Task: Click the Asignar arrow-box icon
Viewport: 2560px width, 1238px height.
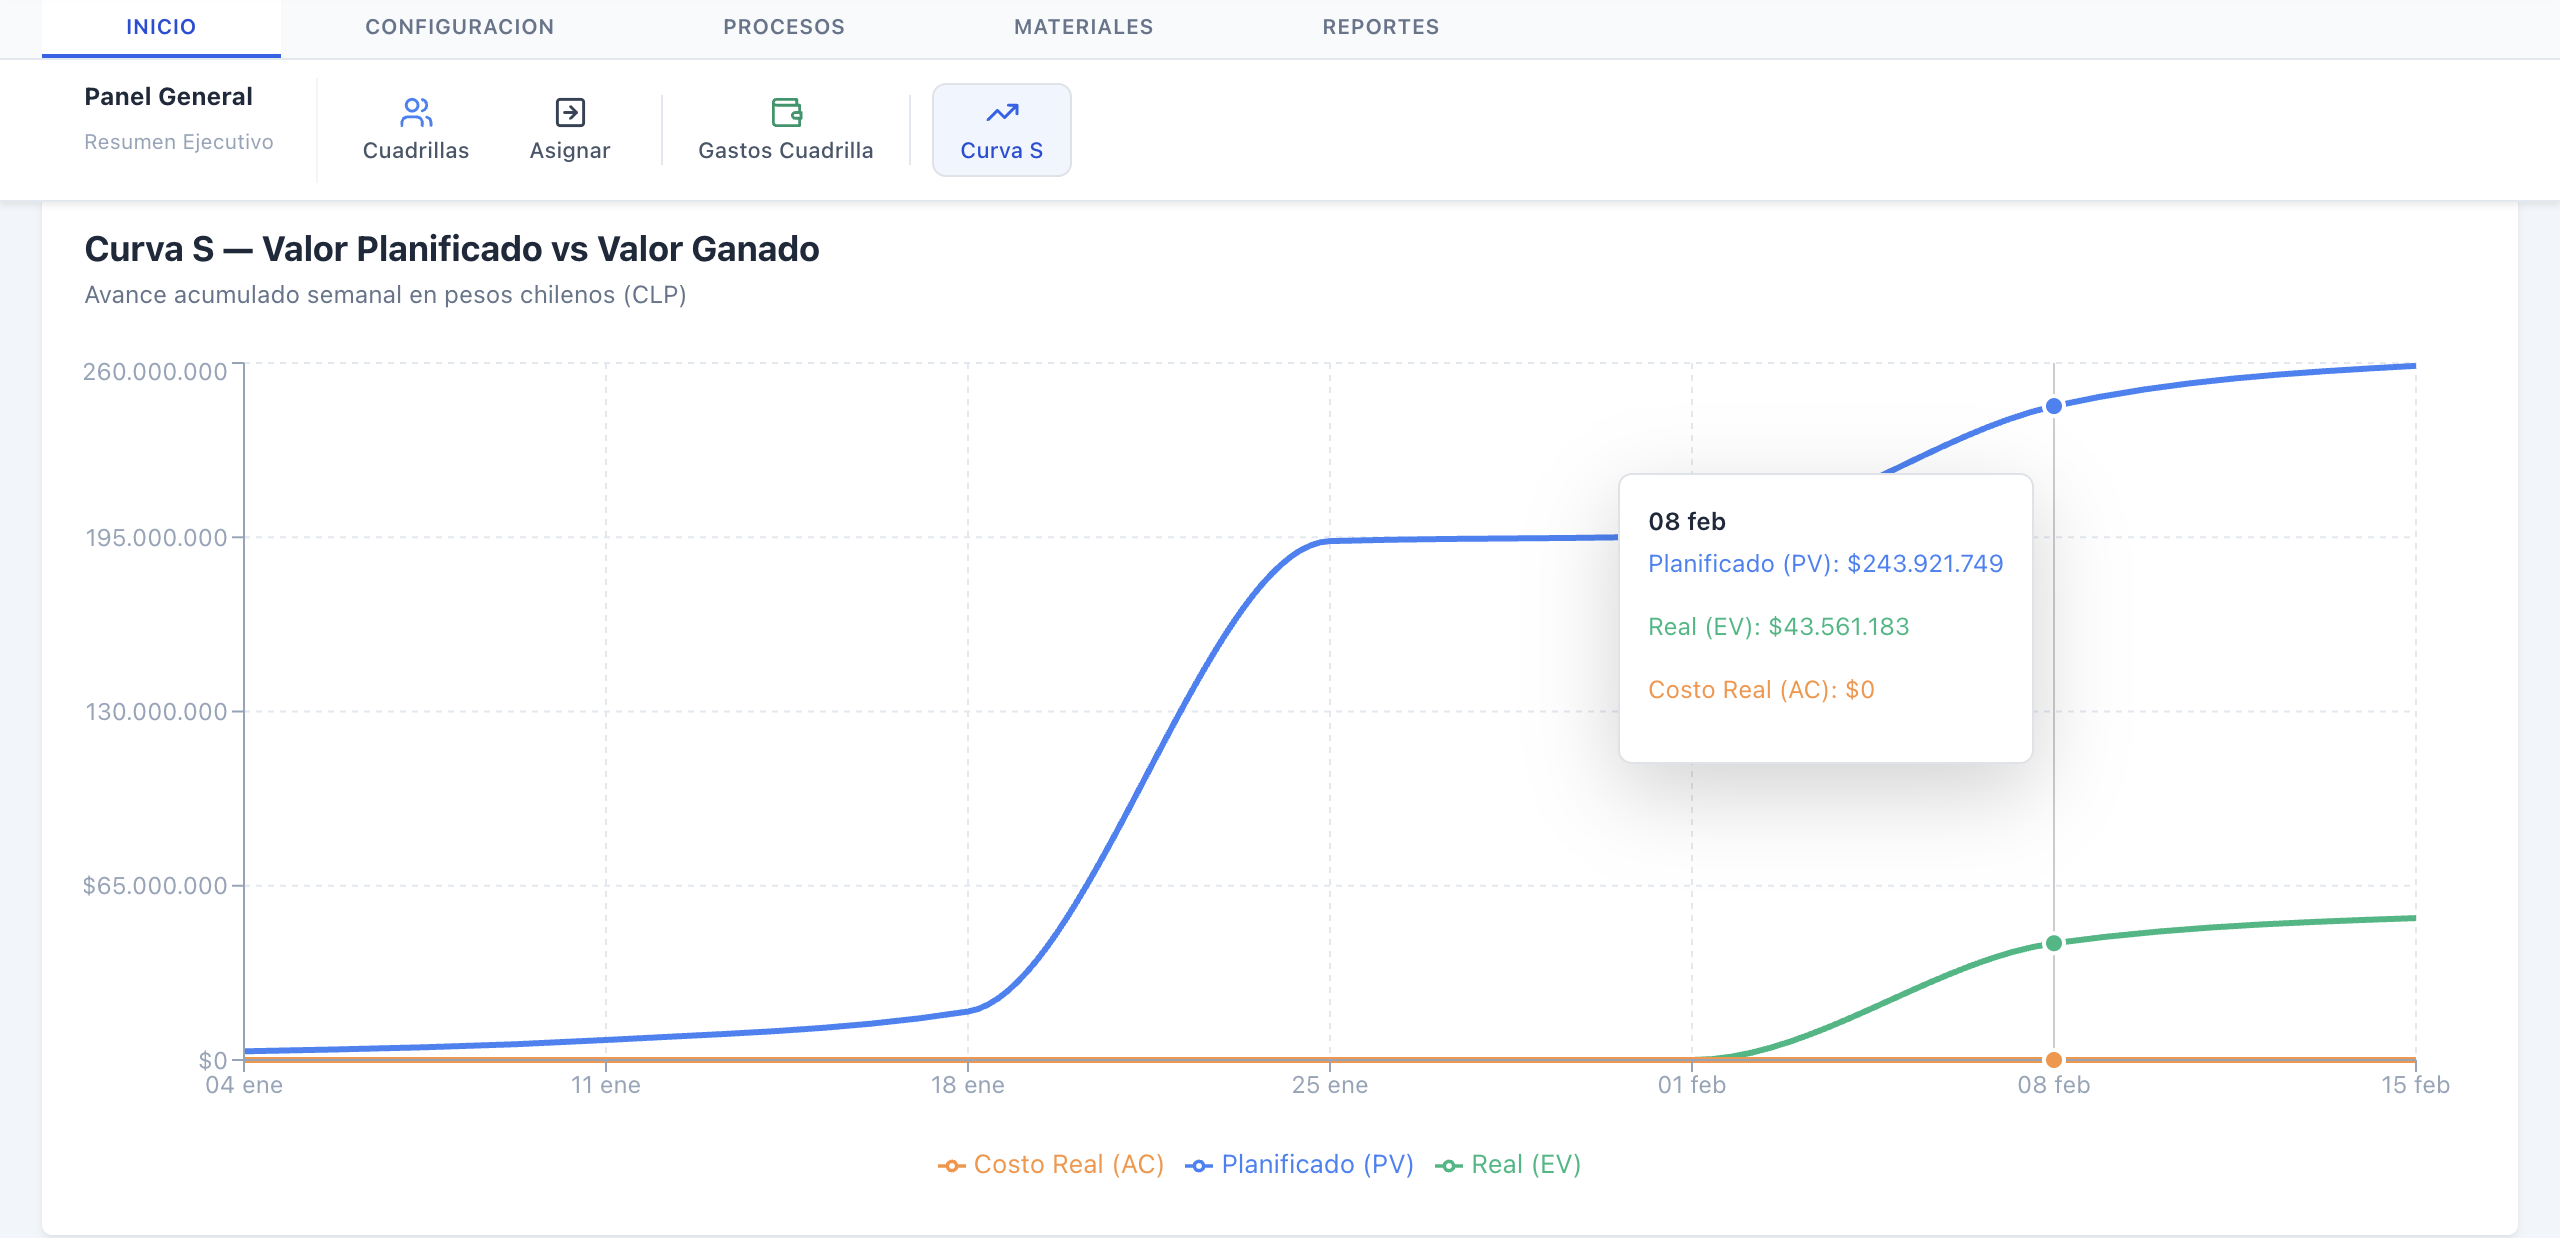Action: click(x=569, y=112)
